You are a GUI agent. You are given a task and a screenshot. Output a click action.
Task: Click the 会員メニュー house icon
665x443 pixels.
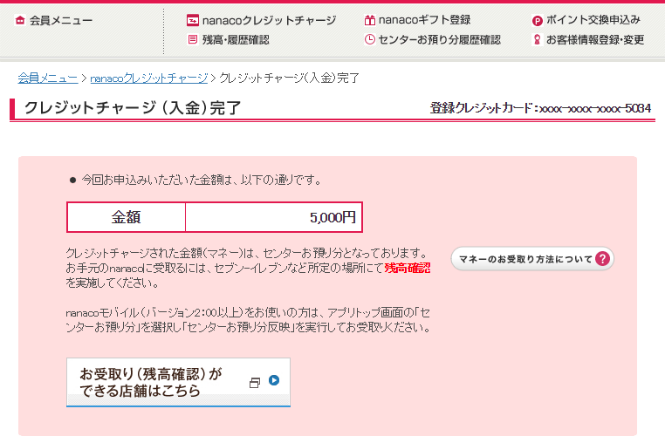tap(20, 20)
